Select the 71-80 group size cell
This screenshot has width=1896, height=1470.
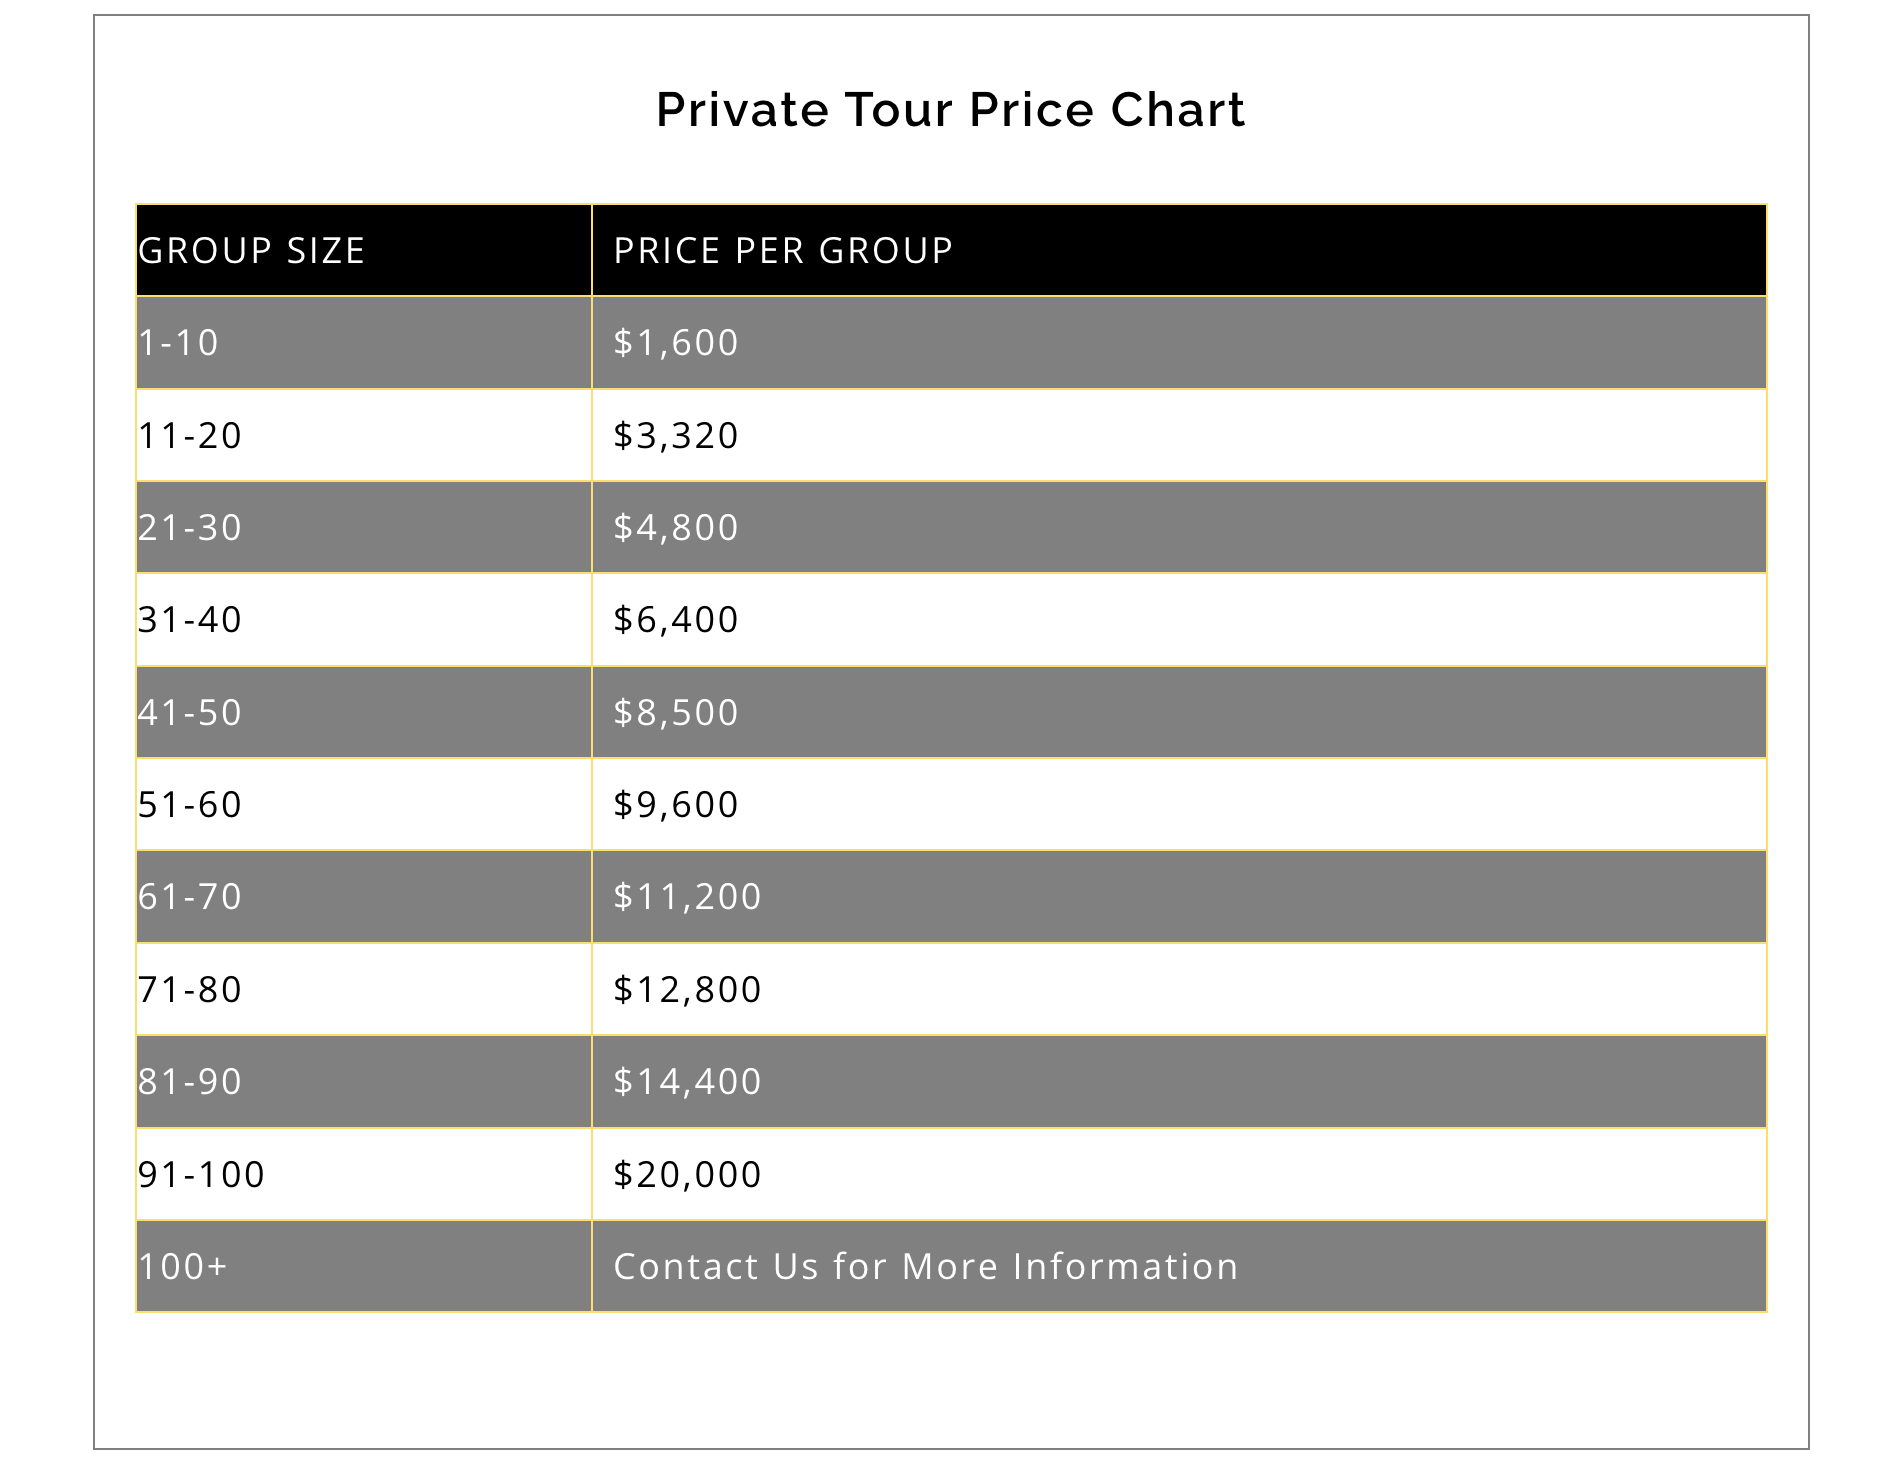tap(190, 990)
